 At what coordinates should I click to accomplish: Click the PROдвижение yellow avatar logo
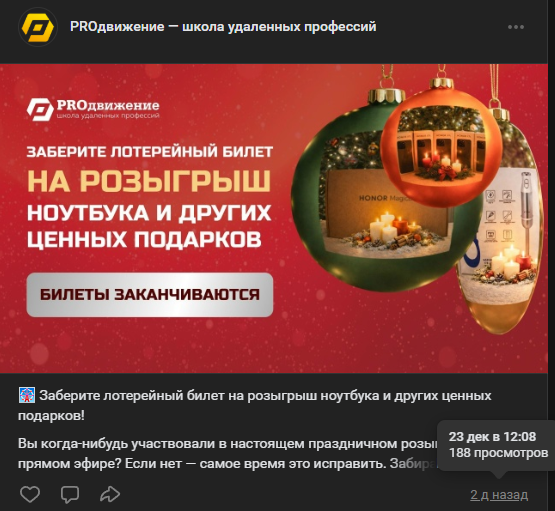click(38, 27)
